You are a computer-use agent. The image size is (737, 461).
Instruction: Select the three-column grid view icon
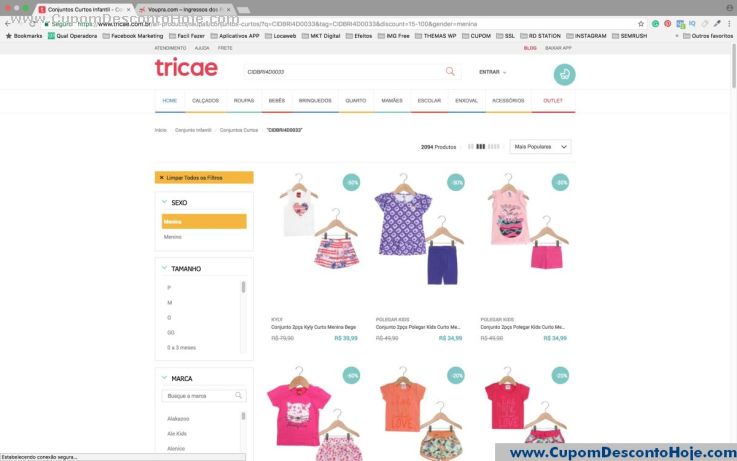tap(481, 147)
